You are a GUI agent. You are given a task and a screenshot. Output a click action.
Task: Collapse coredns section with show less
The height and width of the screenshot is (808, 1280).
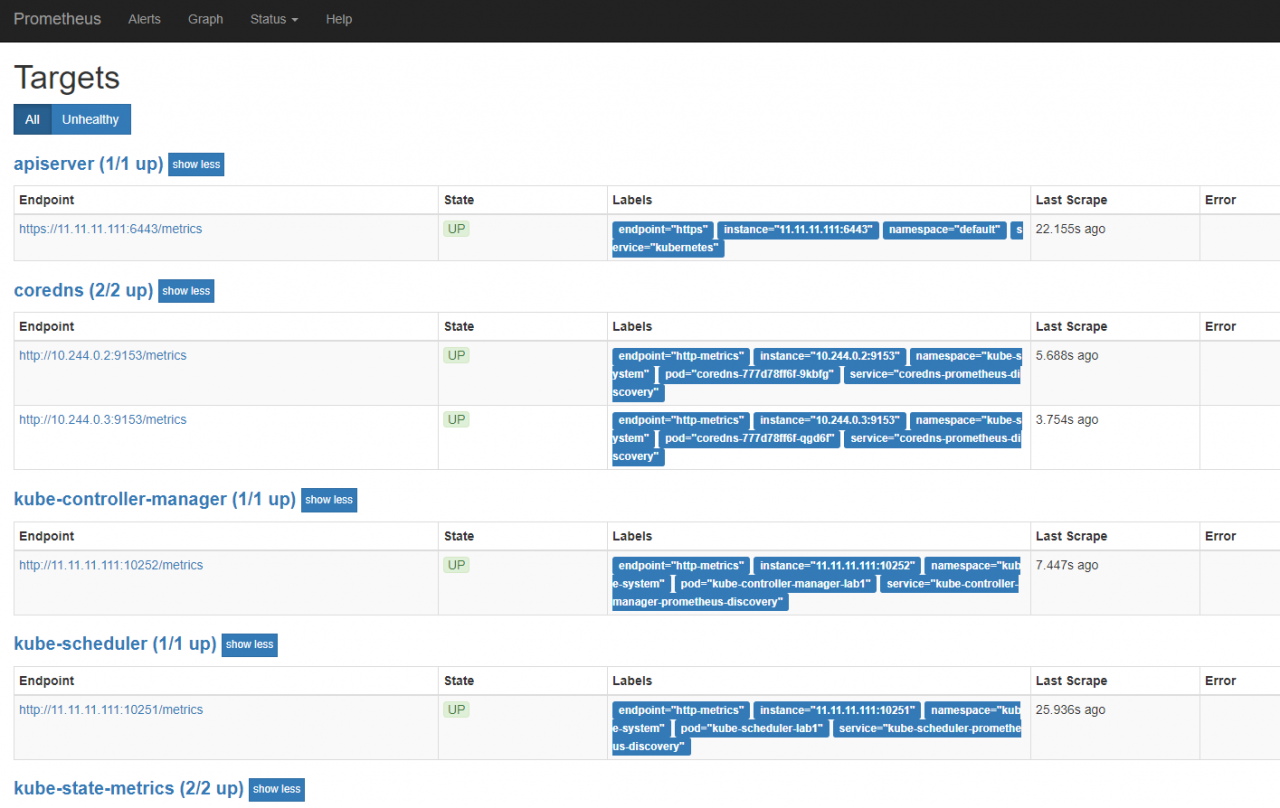[186, 291]
